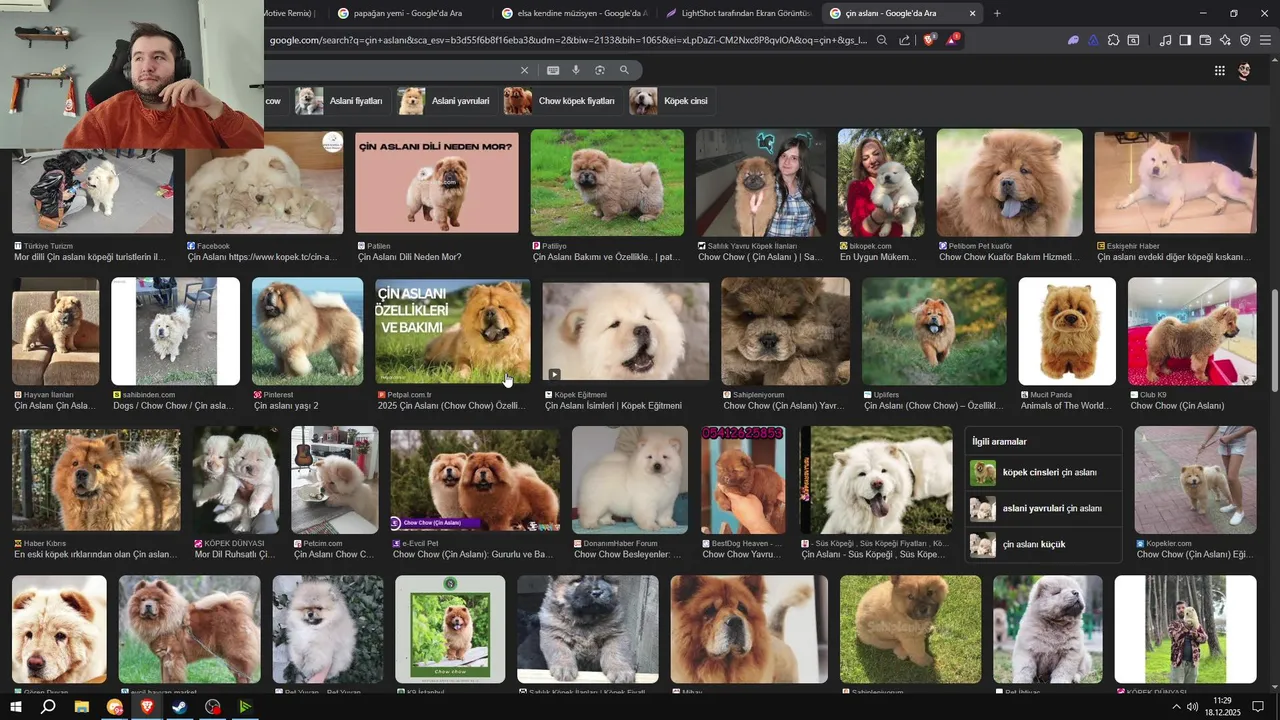The height and width of the screenshot is (720, 1280).
Task: Open the extensions puzzle piece icon
Action: (1113, 40)
